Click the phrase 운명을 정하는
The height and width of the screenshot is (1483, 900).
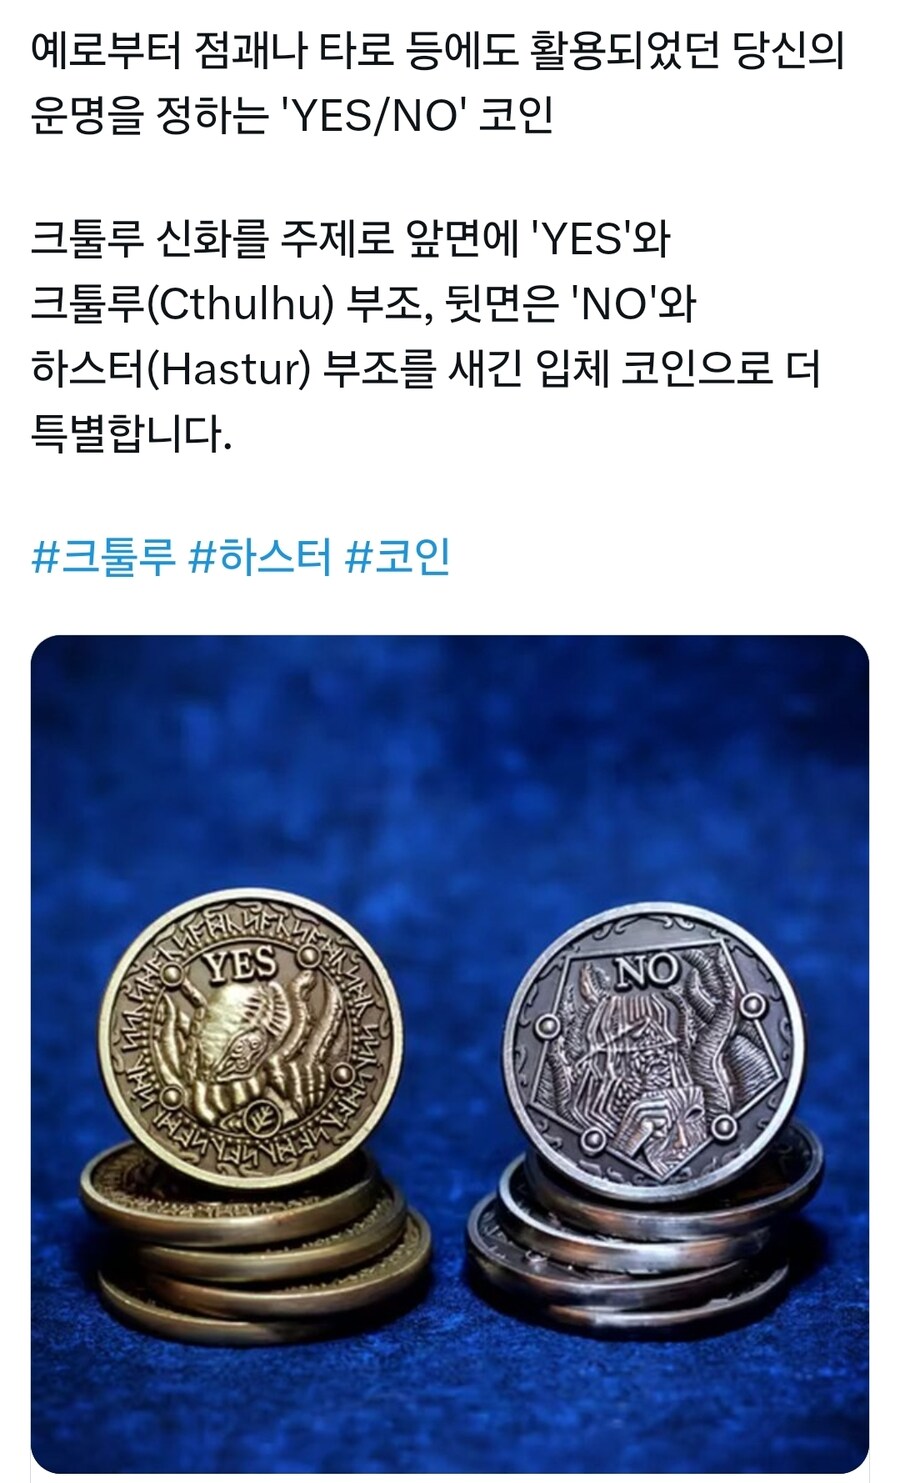click(150, 117)
